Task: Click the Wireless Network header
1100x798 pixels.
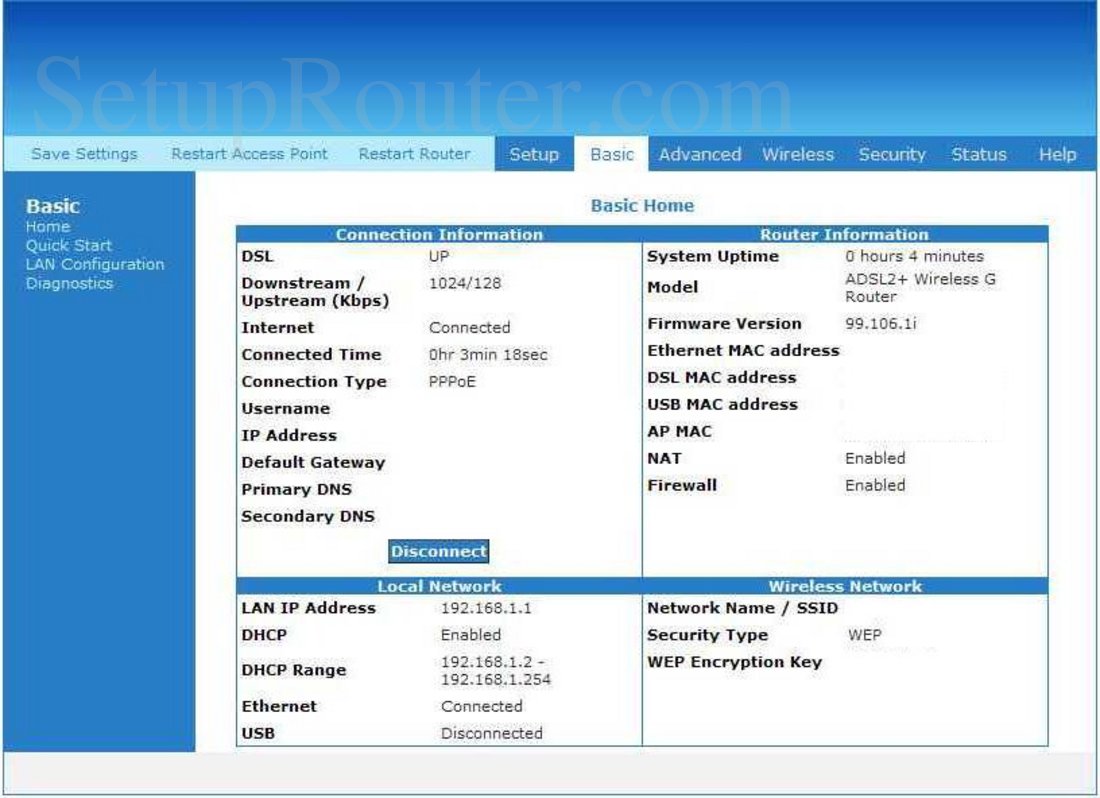Action: [845, 586]
